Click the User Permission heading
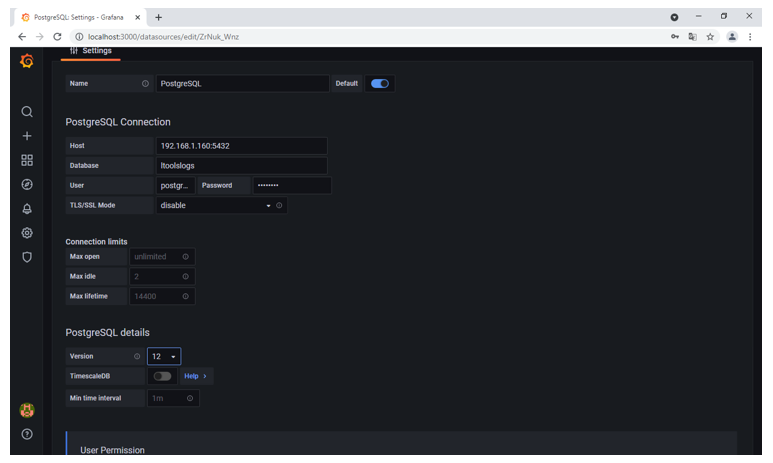This screenshot has width=773, height=463. click(x=112, y=450)
